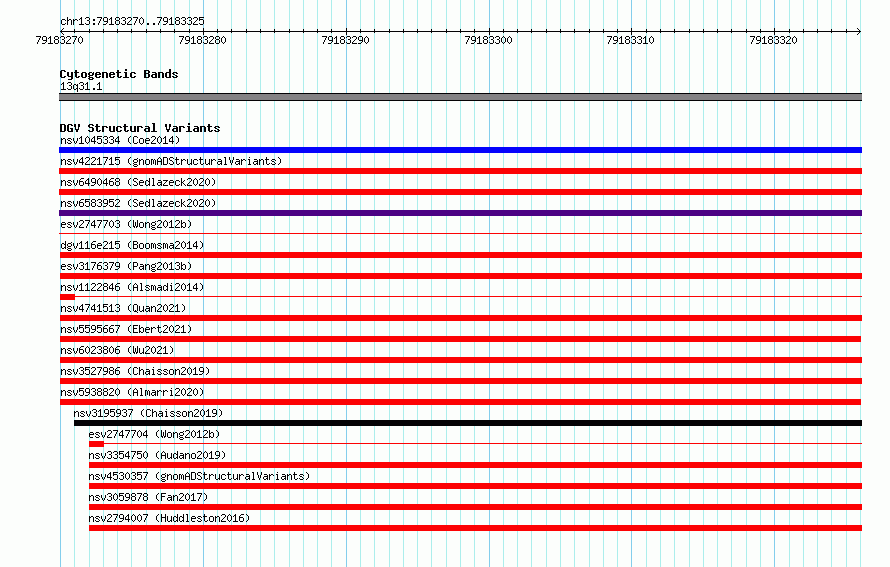Click esv2747704 (Wong2012b) label
This screenshot has height=567, width=890.
(x=154, y=434)
